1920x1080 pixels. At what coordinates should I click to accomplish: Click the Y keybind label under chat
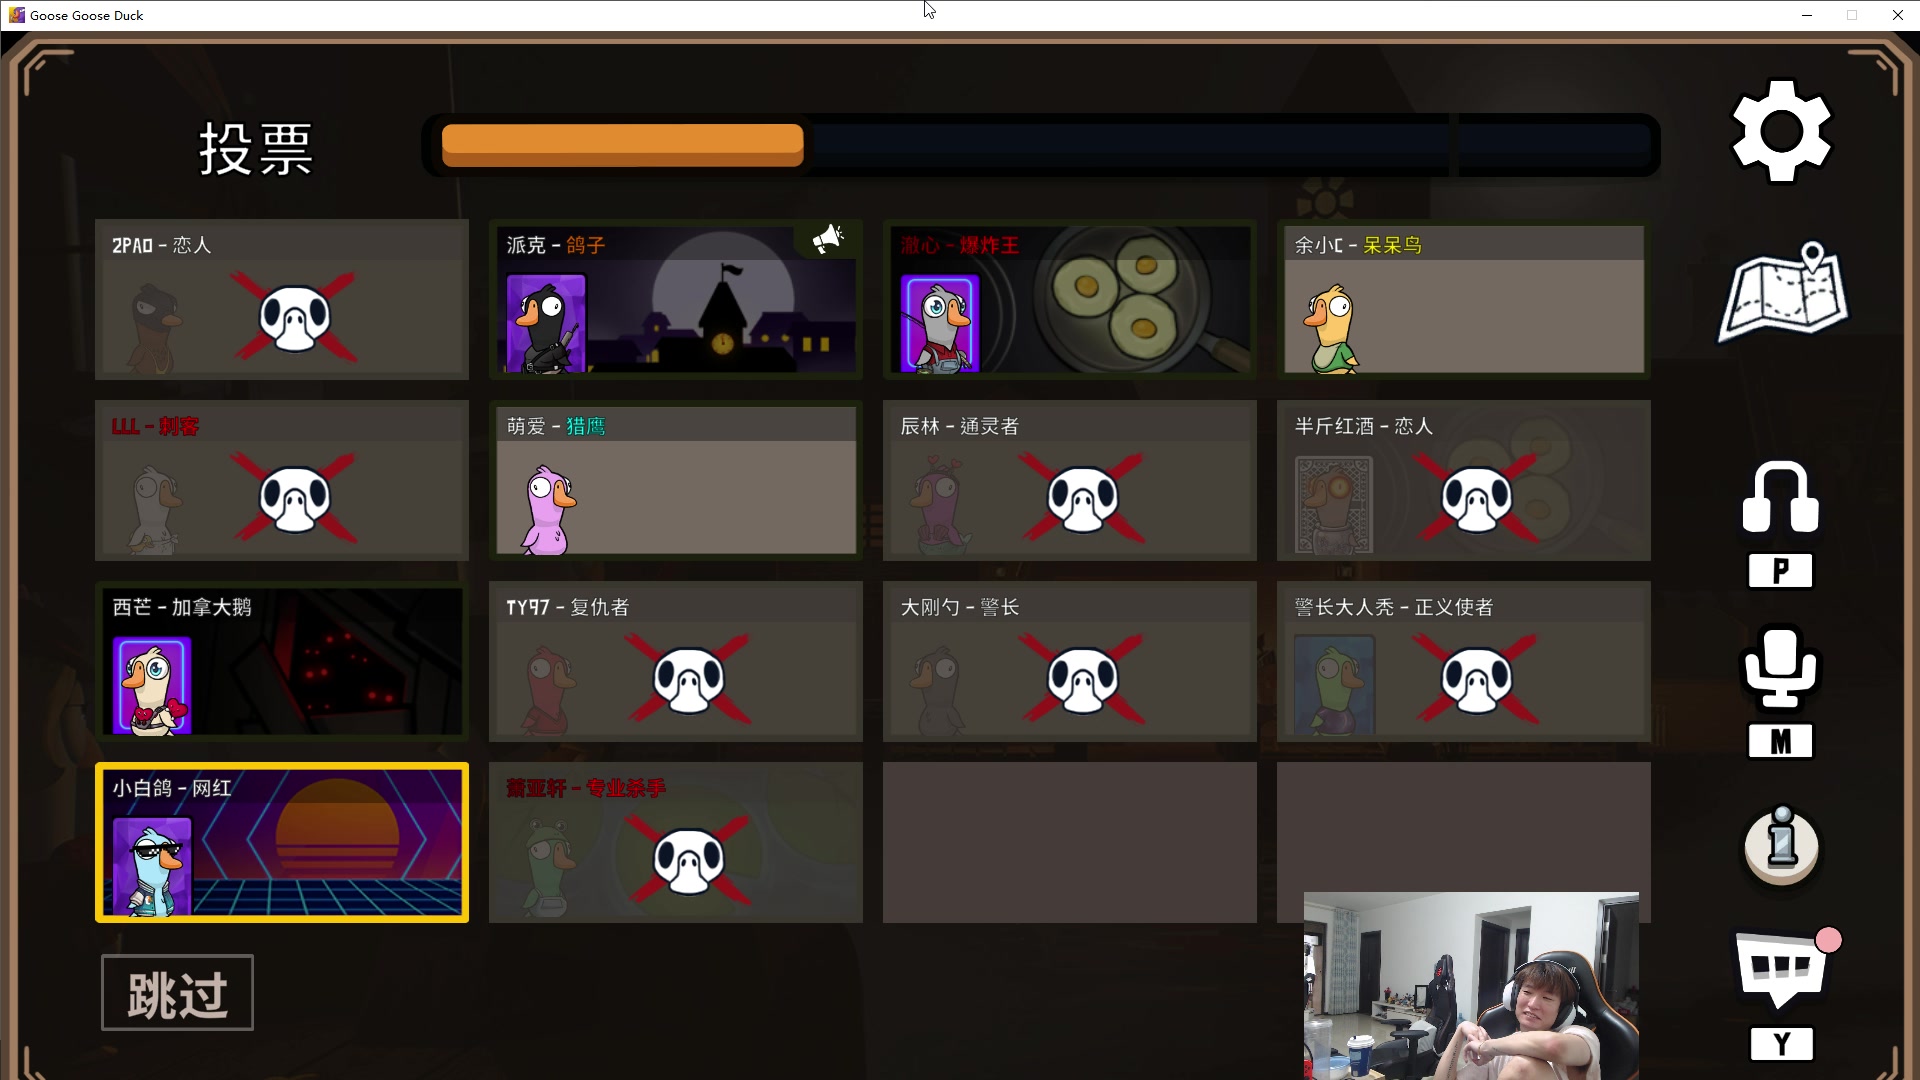(1780, 1045)
